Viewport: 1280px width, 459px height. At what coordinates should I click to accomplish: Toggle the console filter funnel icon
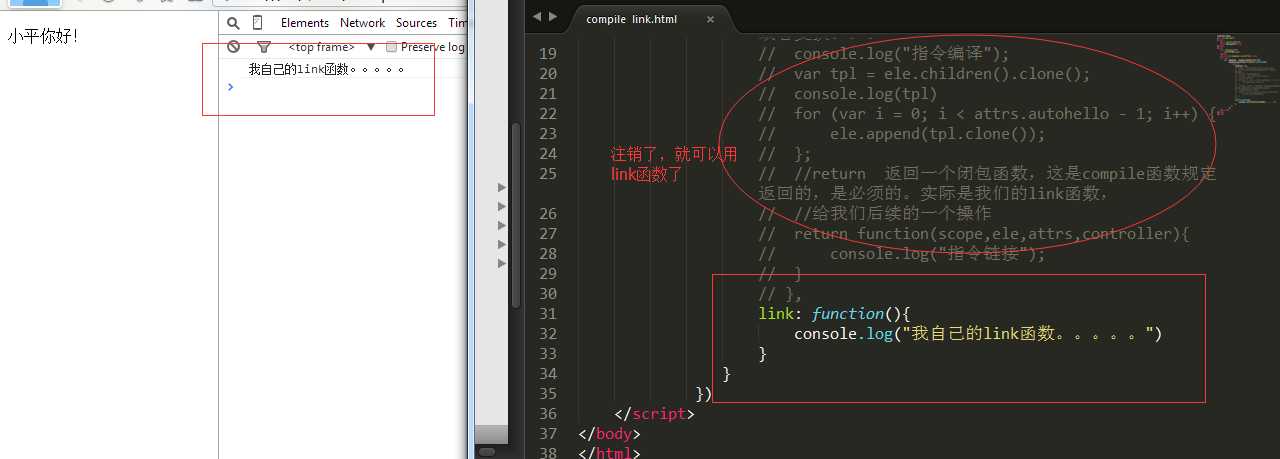(x=264, y=47)
